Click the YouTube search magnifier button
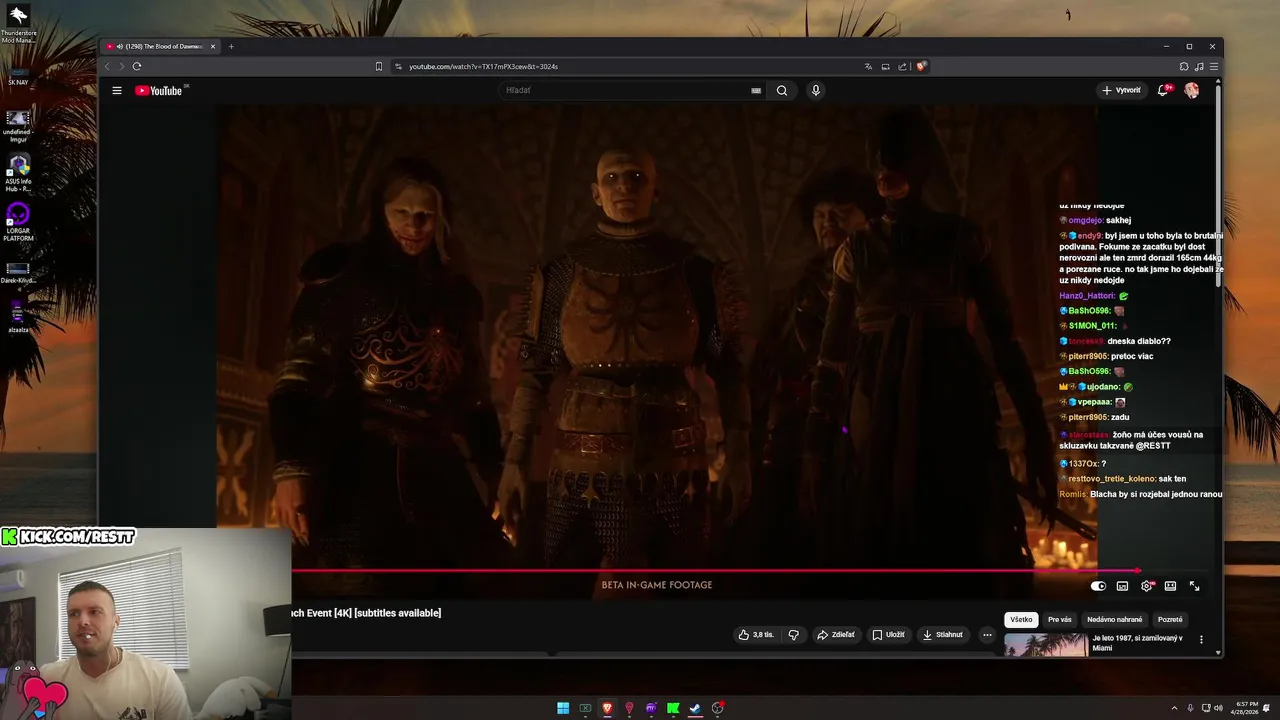This screenshot has height=720, width=1280. tap(782, 90)
